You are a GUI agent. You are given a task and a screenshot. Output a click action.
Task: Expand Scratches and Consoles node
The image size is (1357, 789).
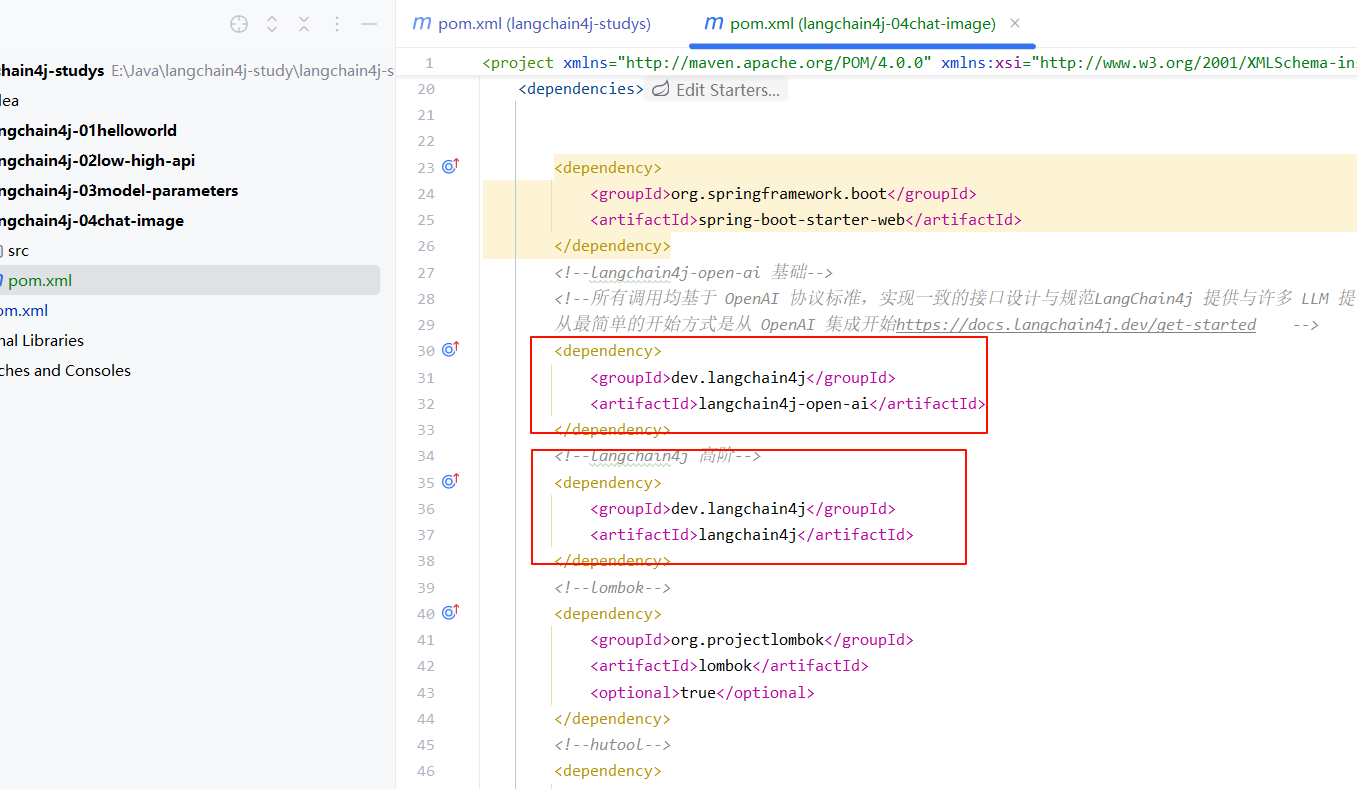point(65,370)
